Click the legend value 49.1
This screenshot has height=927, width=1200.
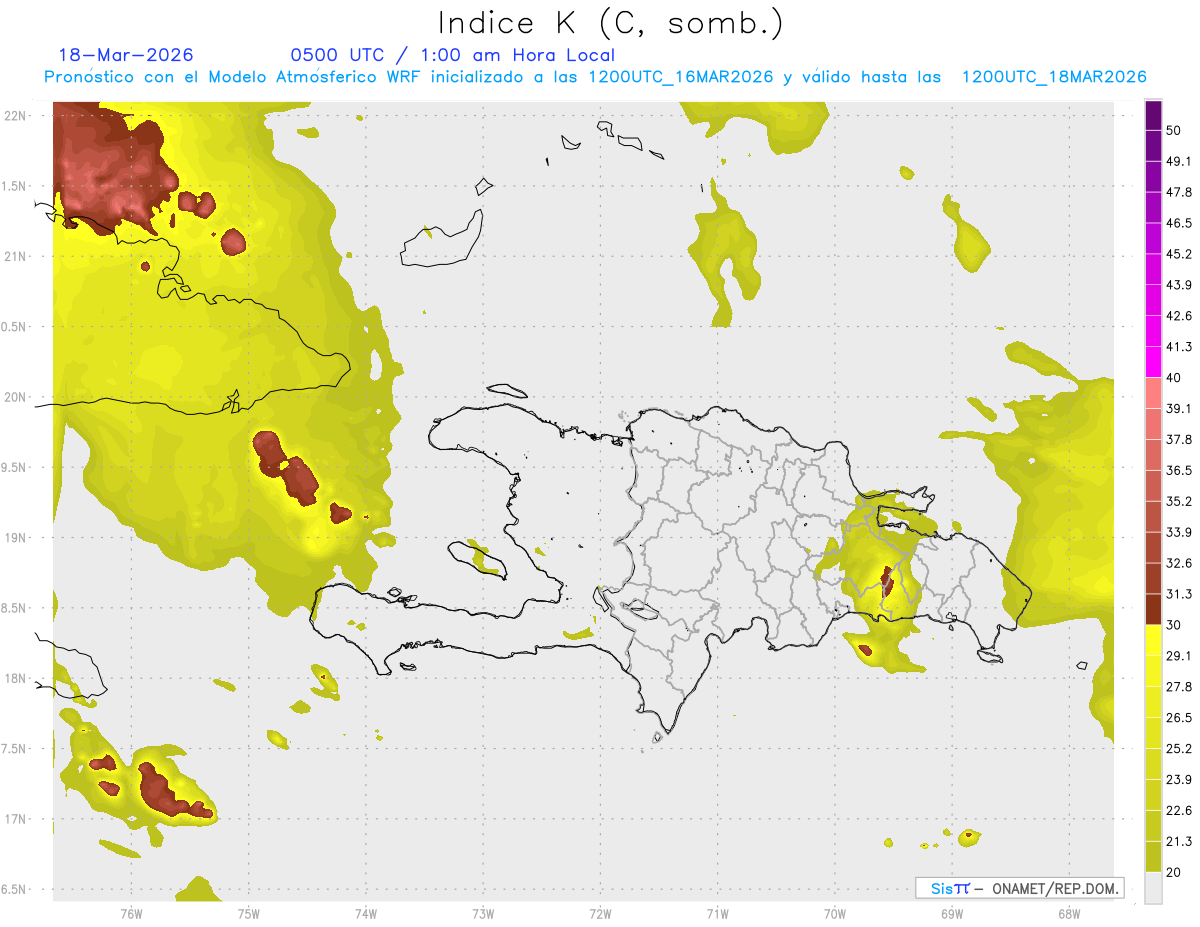pos(1179,161)
